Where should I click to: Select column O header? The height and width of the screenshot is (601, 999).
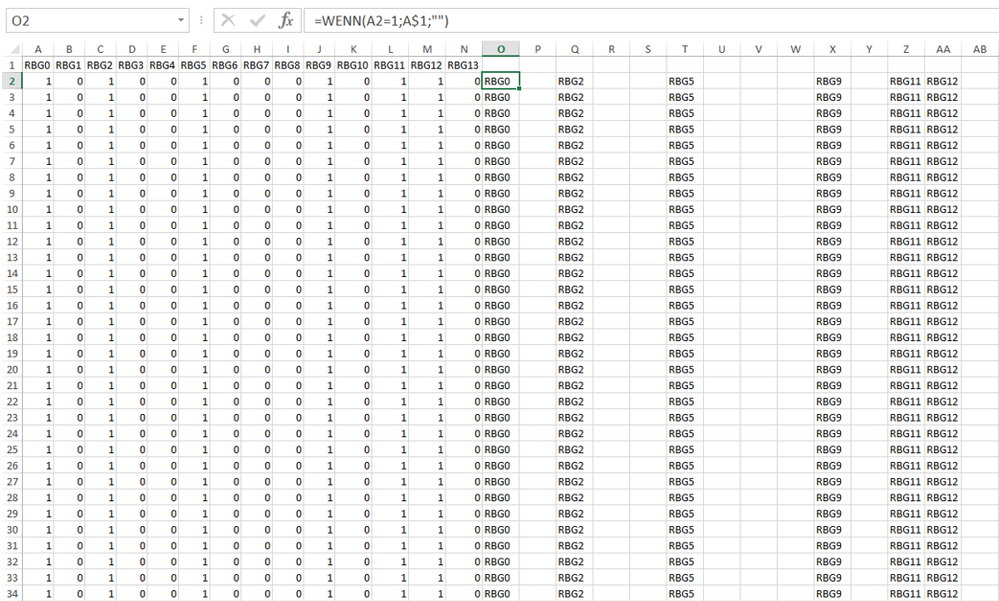click(502, 49)
